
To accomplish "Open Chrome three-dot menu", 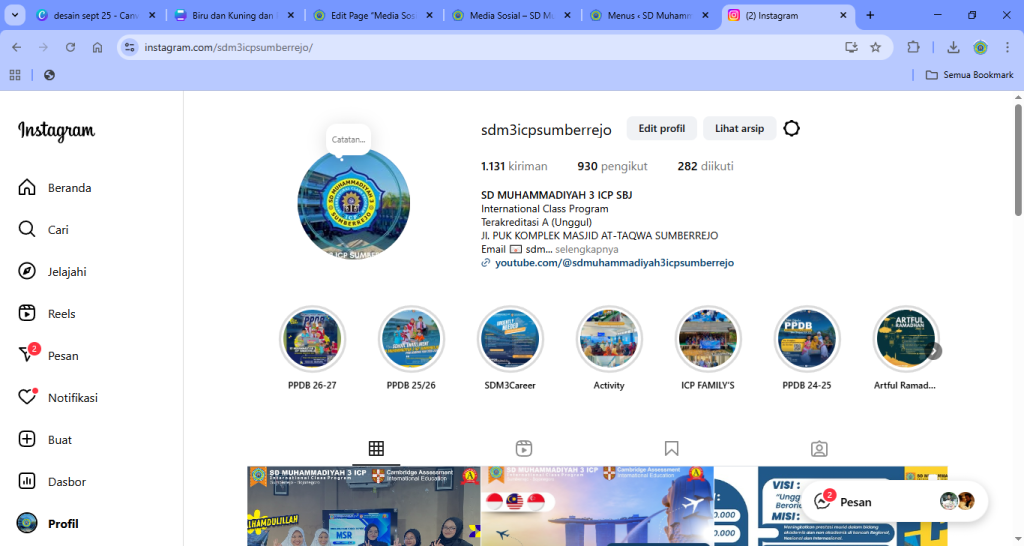I will [1008, 47].
